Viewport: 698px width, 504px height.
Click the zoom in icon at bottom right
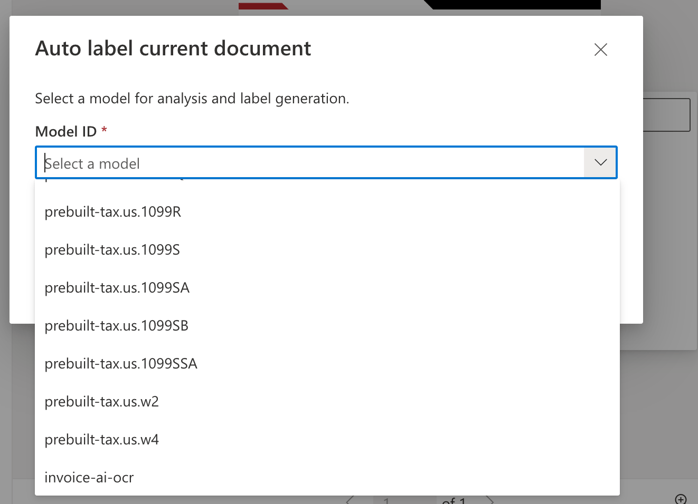click(x=681, y=499)
